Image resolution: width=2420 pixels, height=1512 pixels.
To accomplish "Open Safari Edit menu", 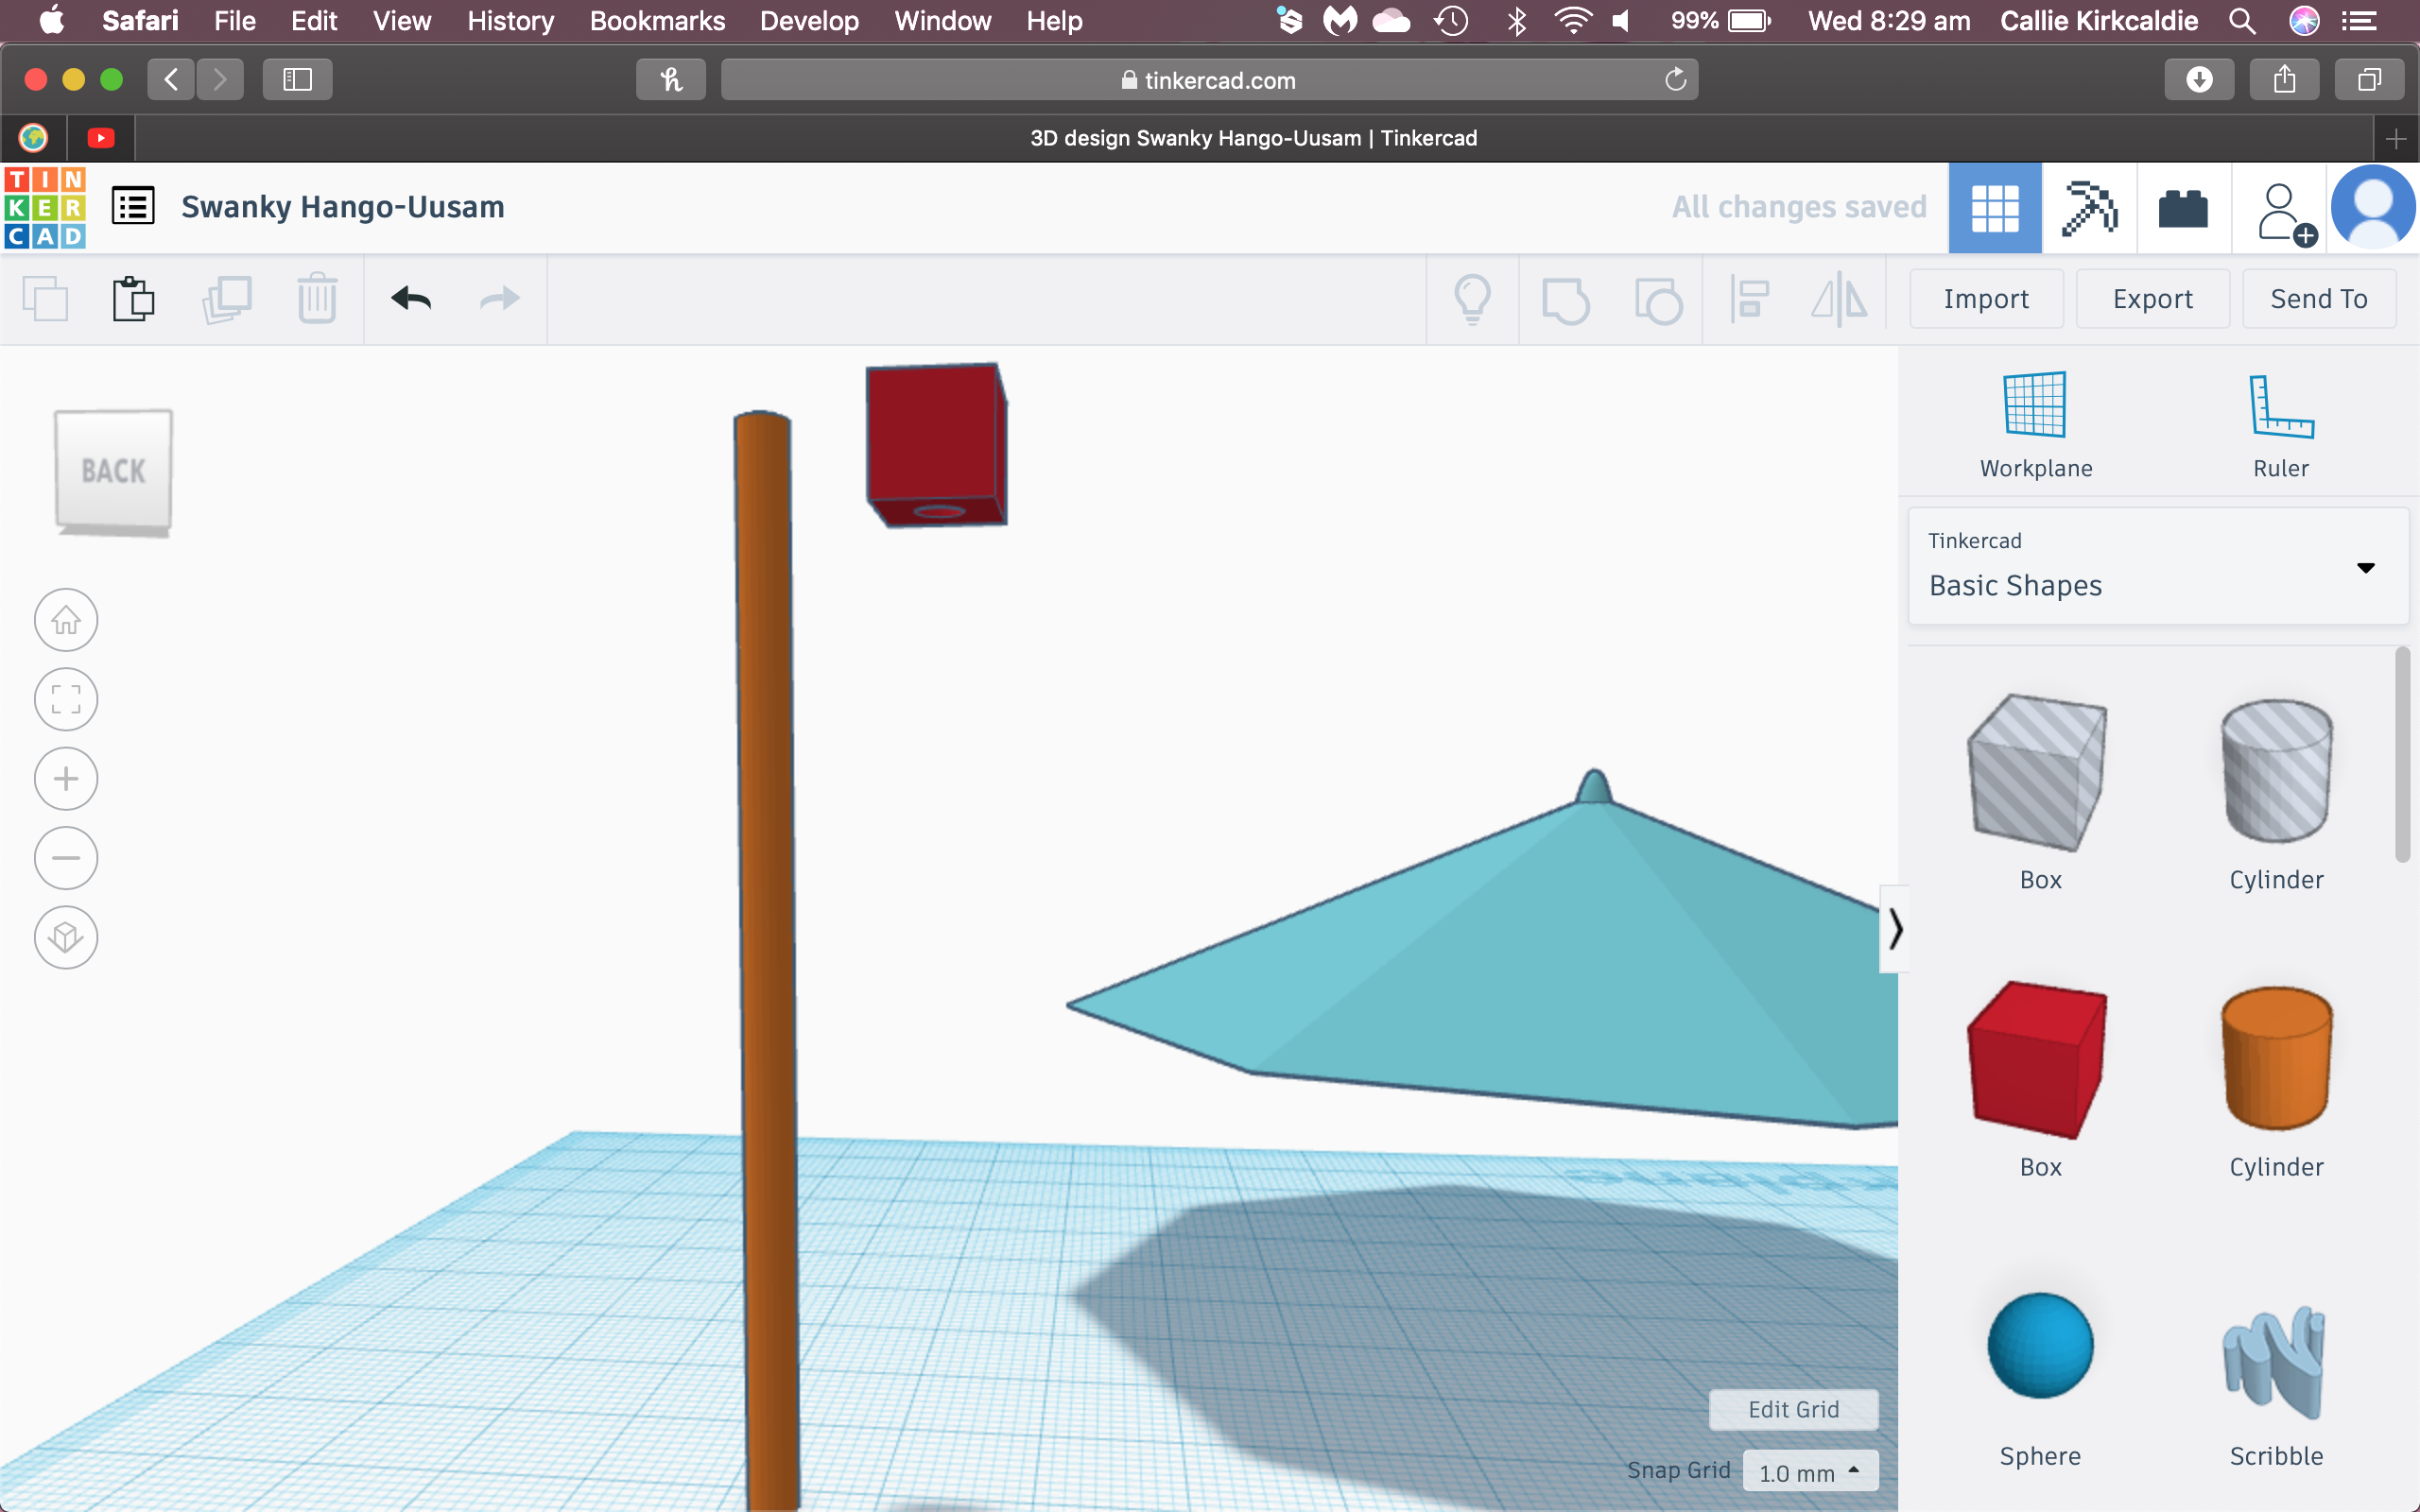I will click(x=314, y=21).
